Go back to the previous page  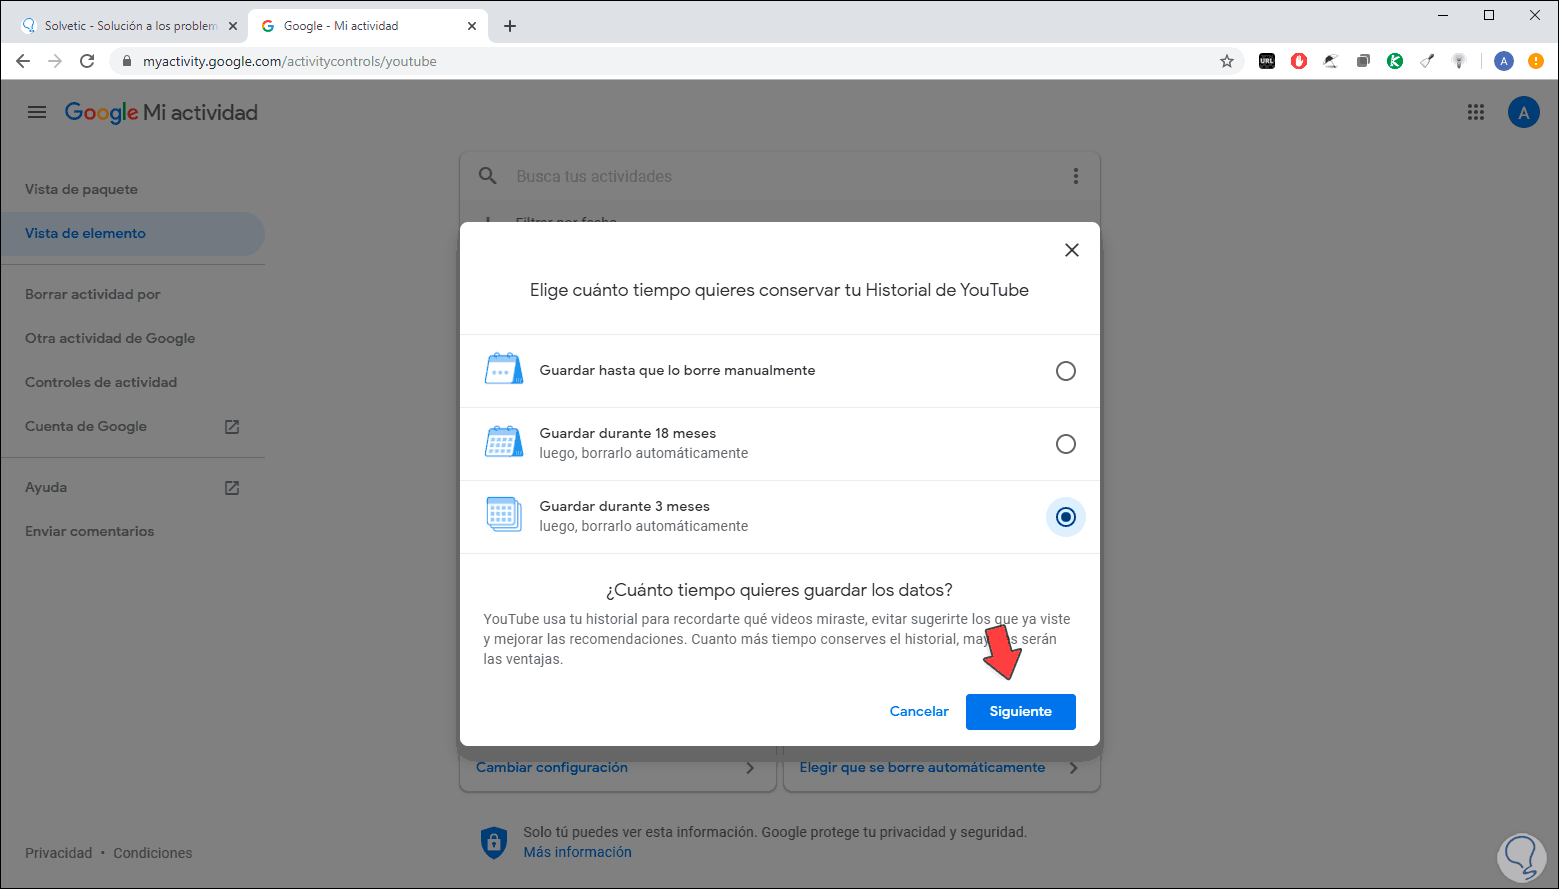click(23, 61)
